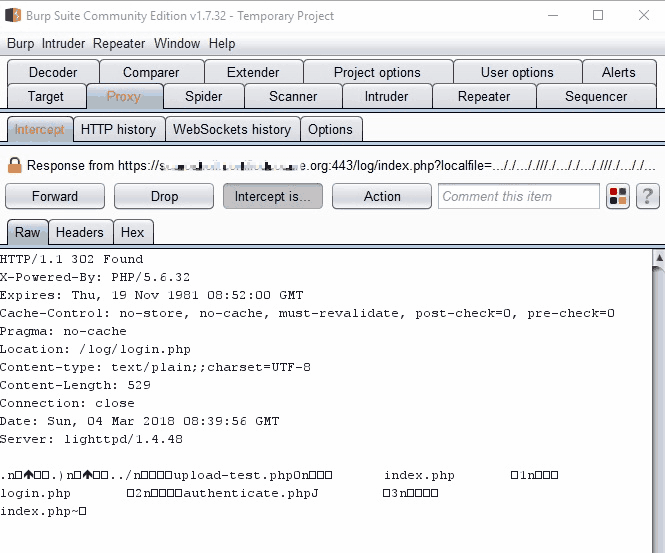Switch to the Comparer tab
The width and height of the screenshot is (665, 553).
pyautogui.click(x=151, y=72)
